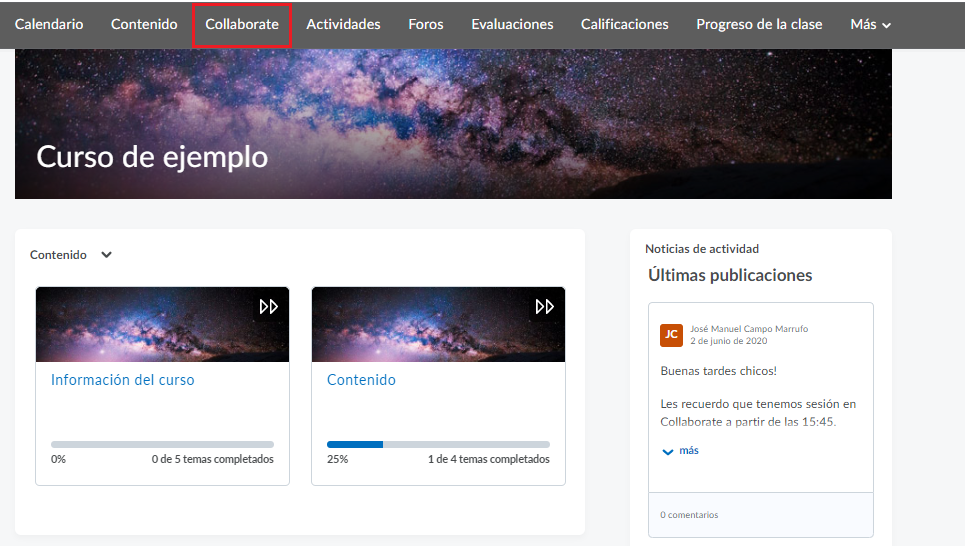Open the Contenido widget dropdown arrow
This screenshot has height=546, width=965.
coord(106,255)
